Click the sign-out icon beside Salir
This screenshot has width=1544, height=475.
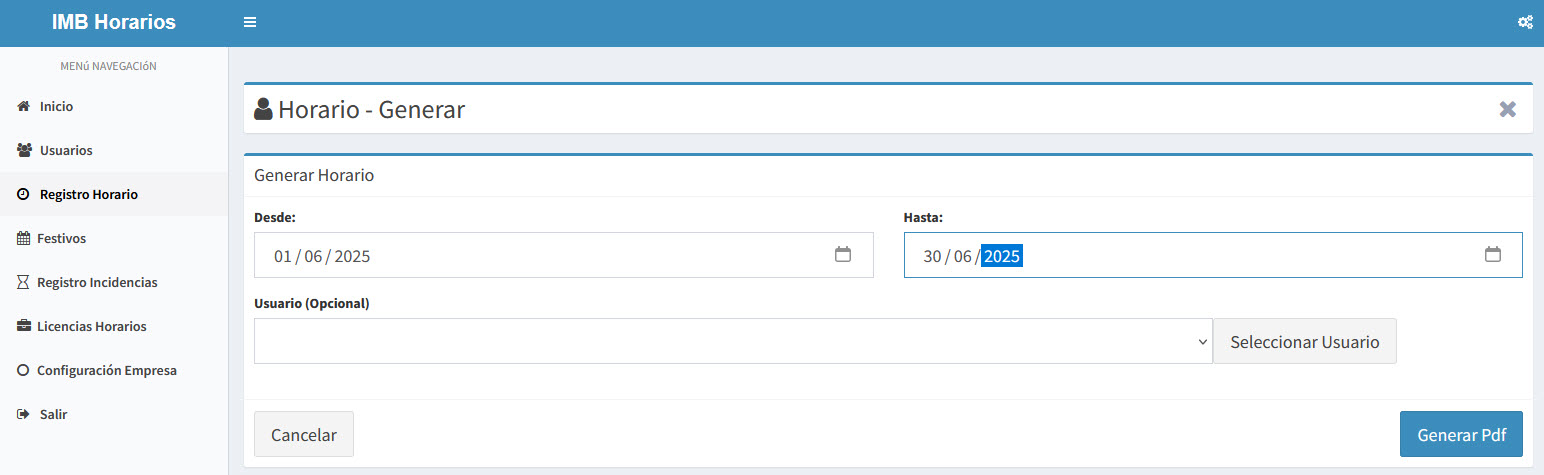coord(24,414)
